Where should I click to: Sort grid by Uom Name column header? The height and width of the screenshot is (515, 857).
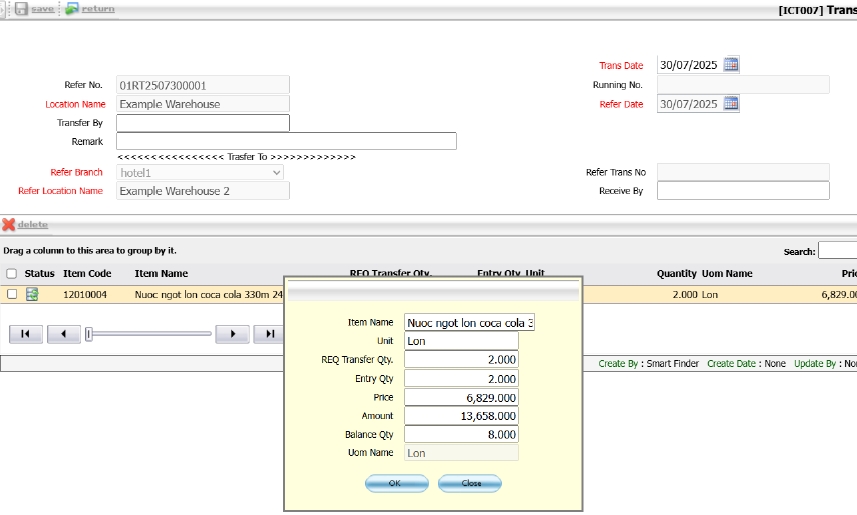pos(727,274)
